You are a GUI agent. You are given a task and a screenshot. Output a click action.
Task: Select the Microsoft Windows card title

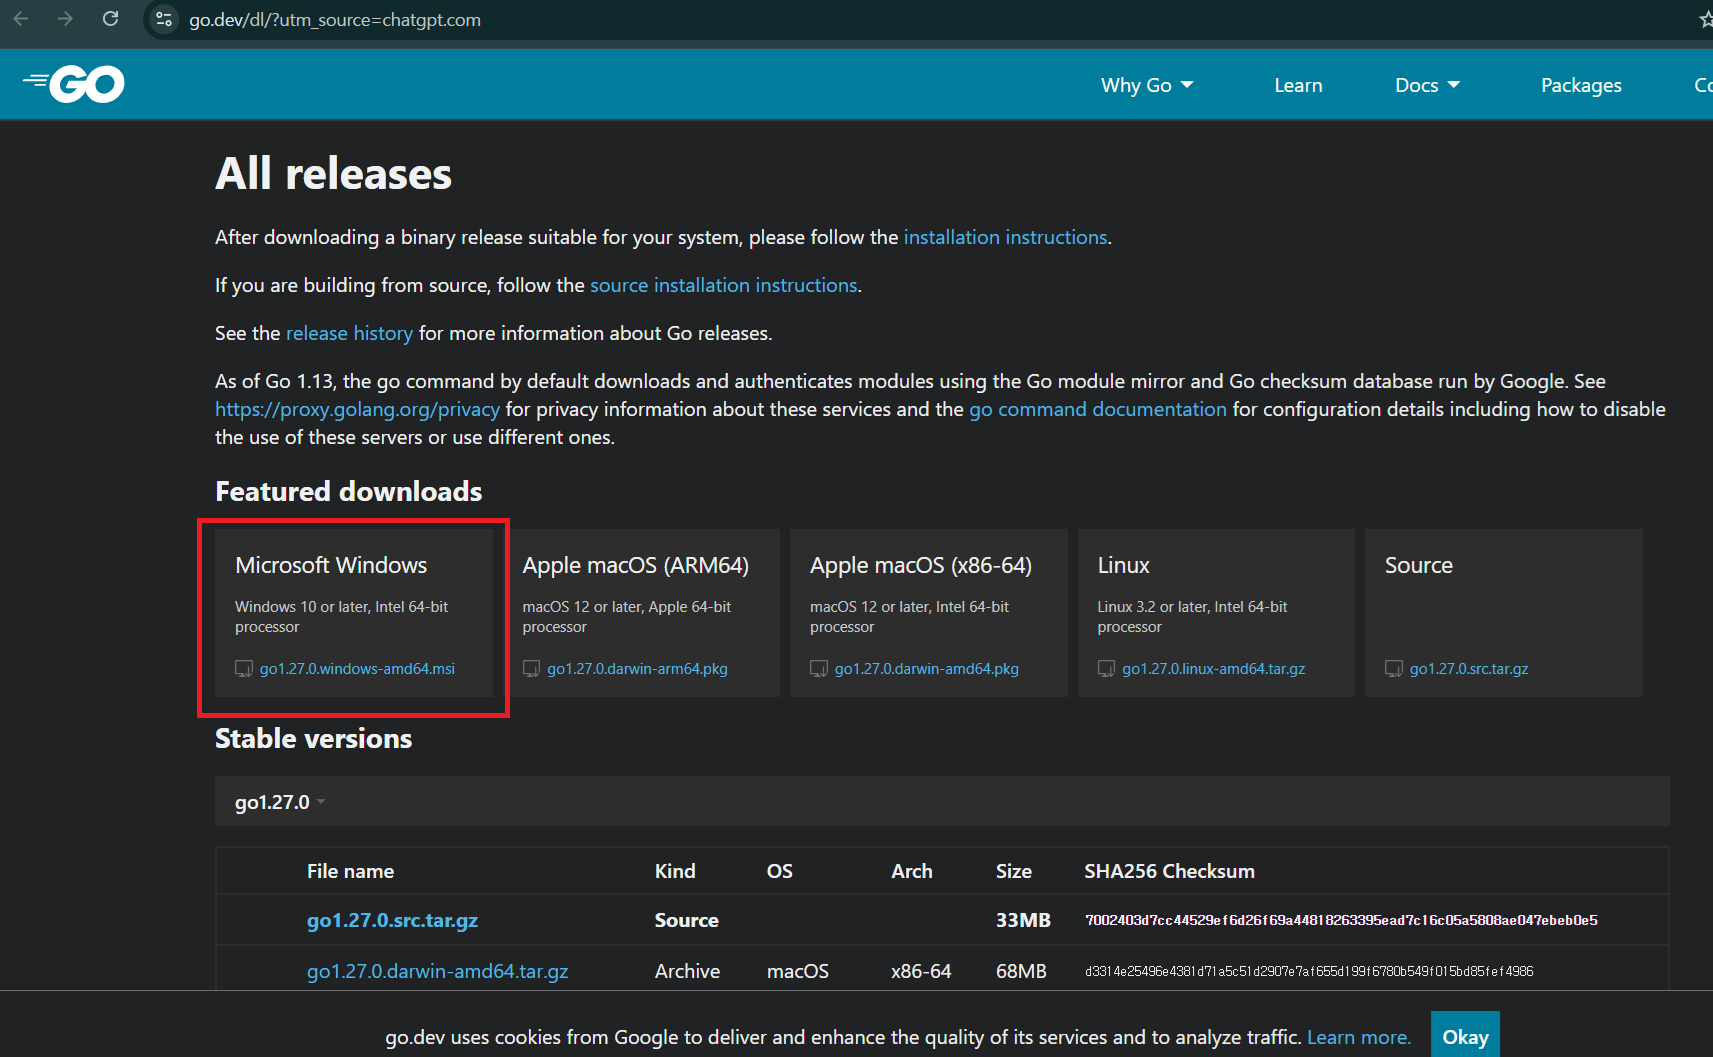click(x=331, y=565)
